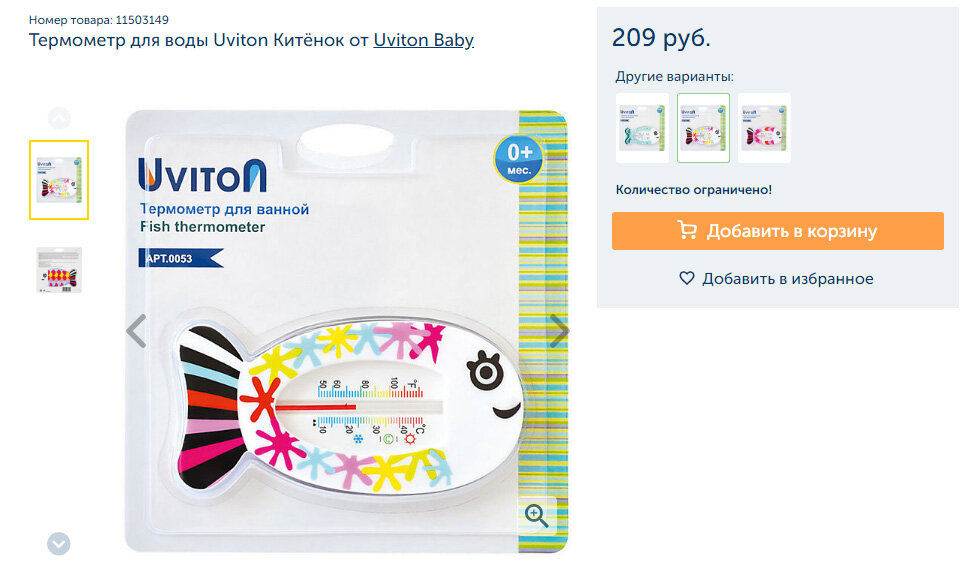The height and width of the screenshot is (568, 974).
Task: Click the thumbnails down arrow
Action: click(59, 544)
